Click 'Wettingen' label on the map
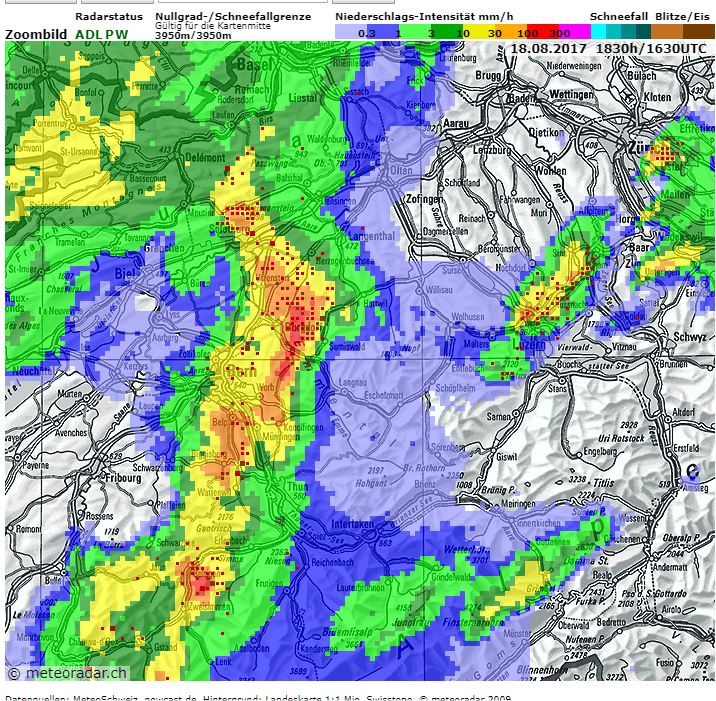Image resolution: width=716 pixels, height=701 pixels. pos(571,94)
